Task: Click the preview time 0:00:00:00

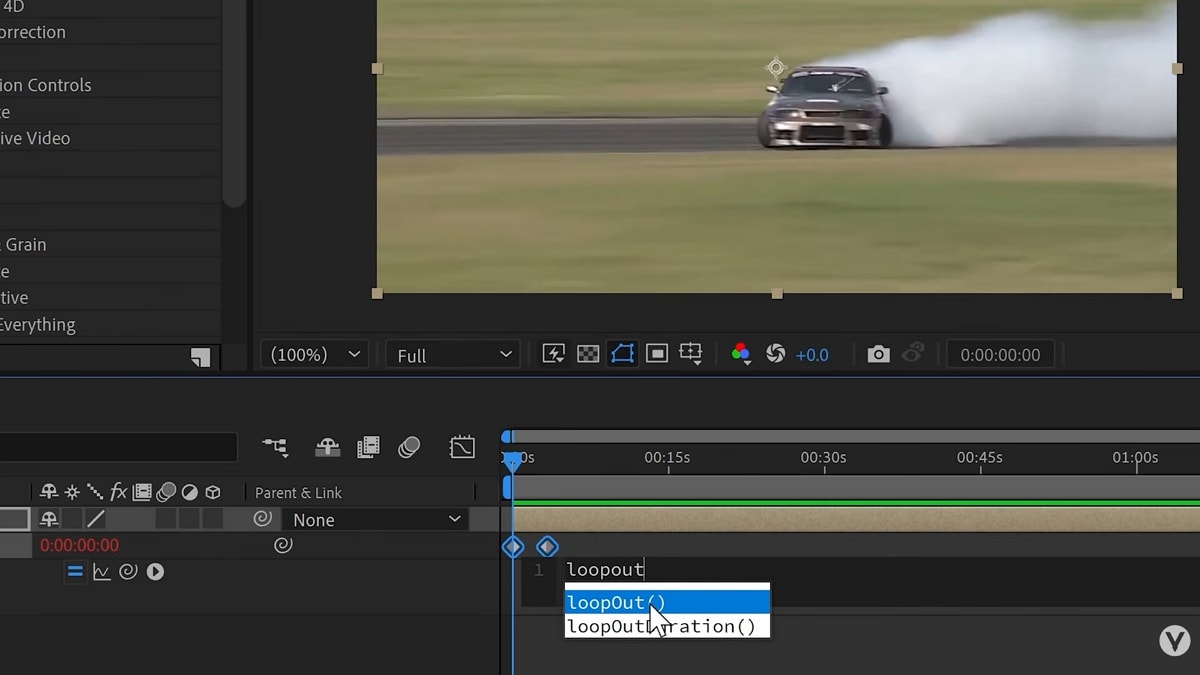Action: point(1000,355)
